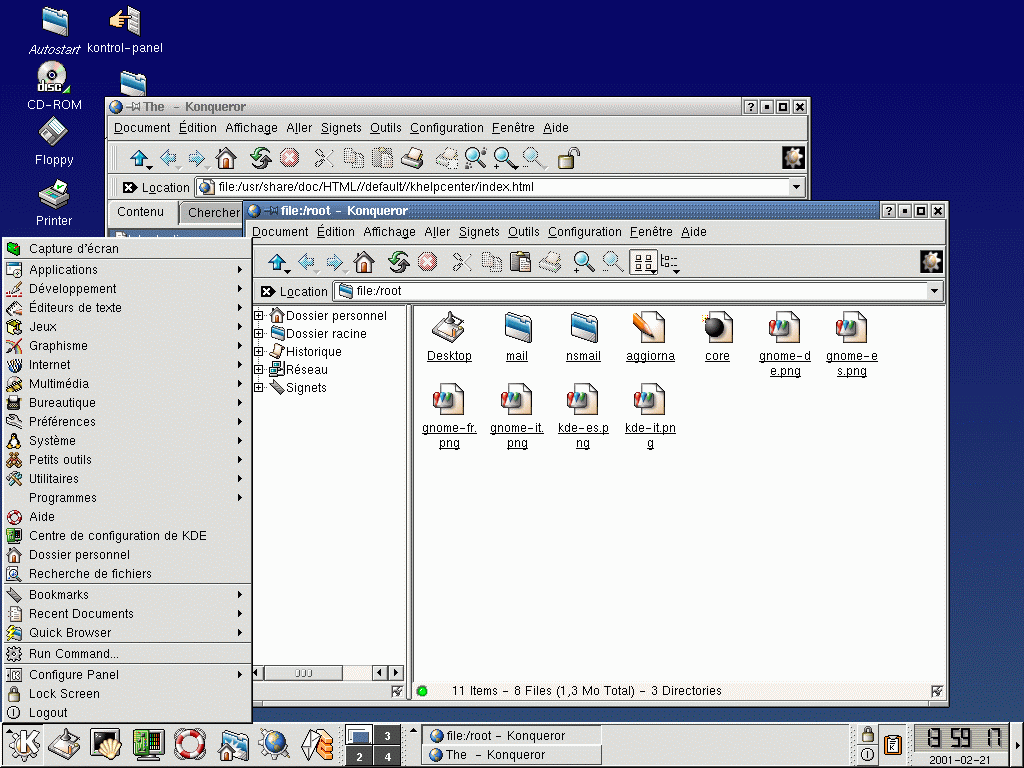
Task: Click the magnifier zoom-in icon in file:/root toolbar
Action: coord(584,262)
